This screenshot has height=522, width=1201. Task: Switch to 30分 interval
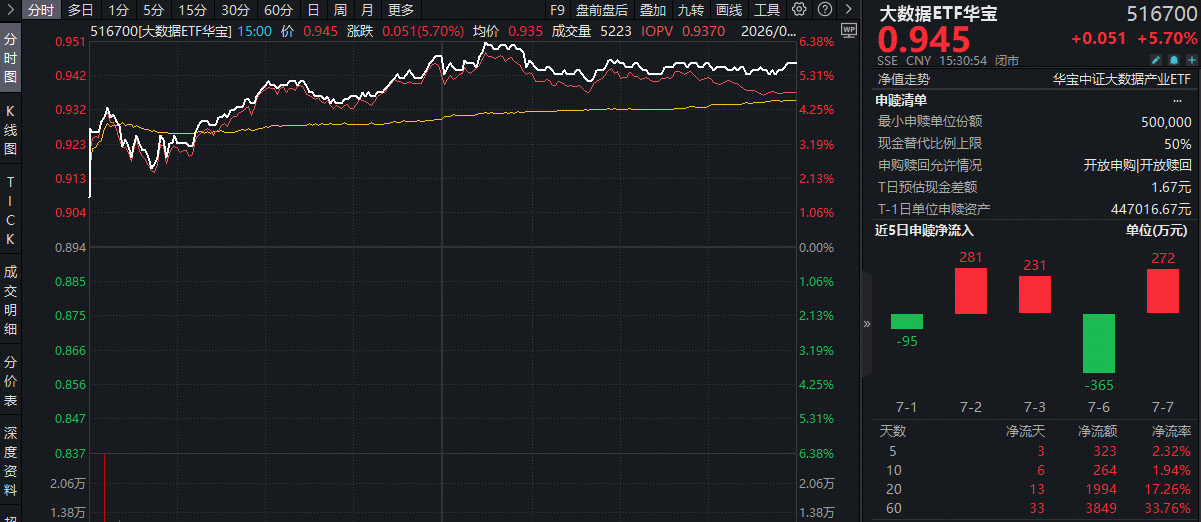coord(235,10)
